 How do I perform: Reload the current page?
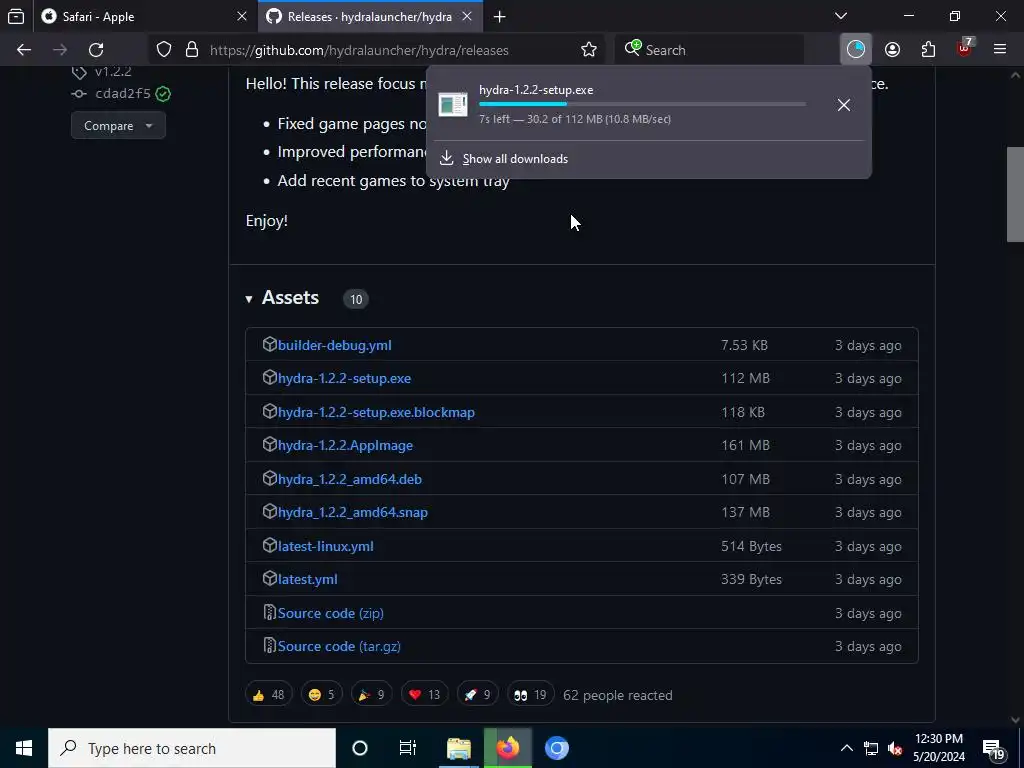(x=96, y=50)
